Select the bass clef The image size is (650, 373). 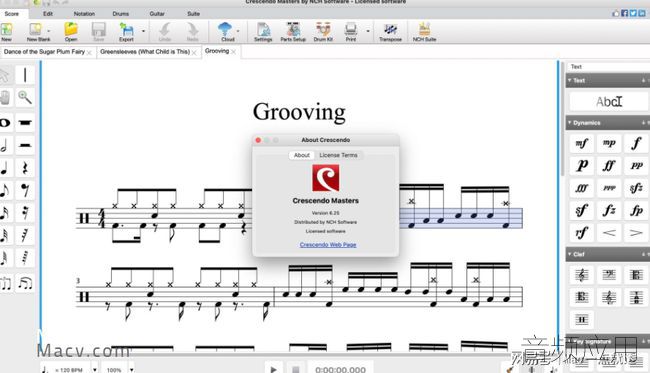pyautogui.click(x=609, y=275)
